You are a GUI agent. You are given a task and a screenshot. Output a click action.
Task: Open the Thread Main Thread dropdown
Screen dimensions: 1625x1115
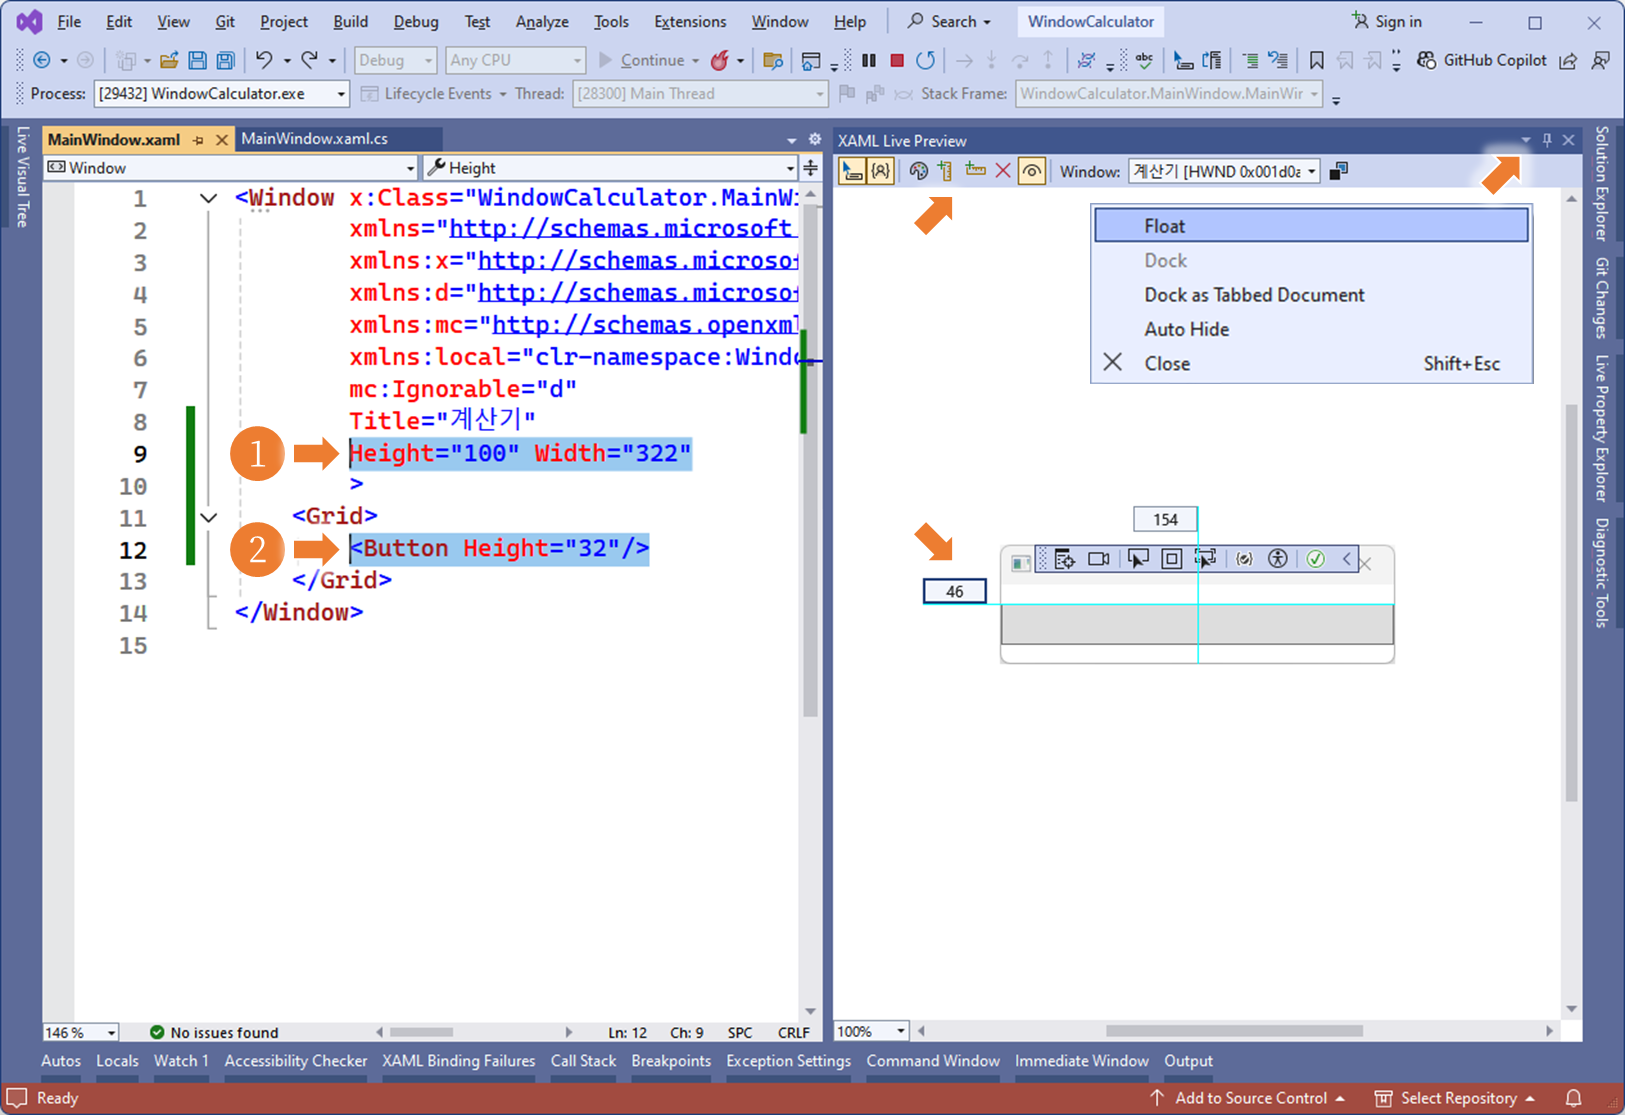click(700, 94)
